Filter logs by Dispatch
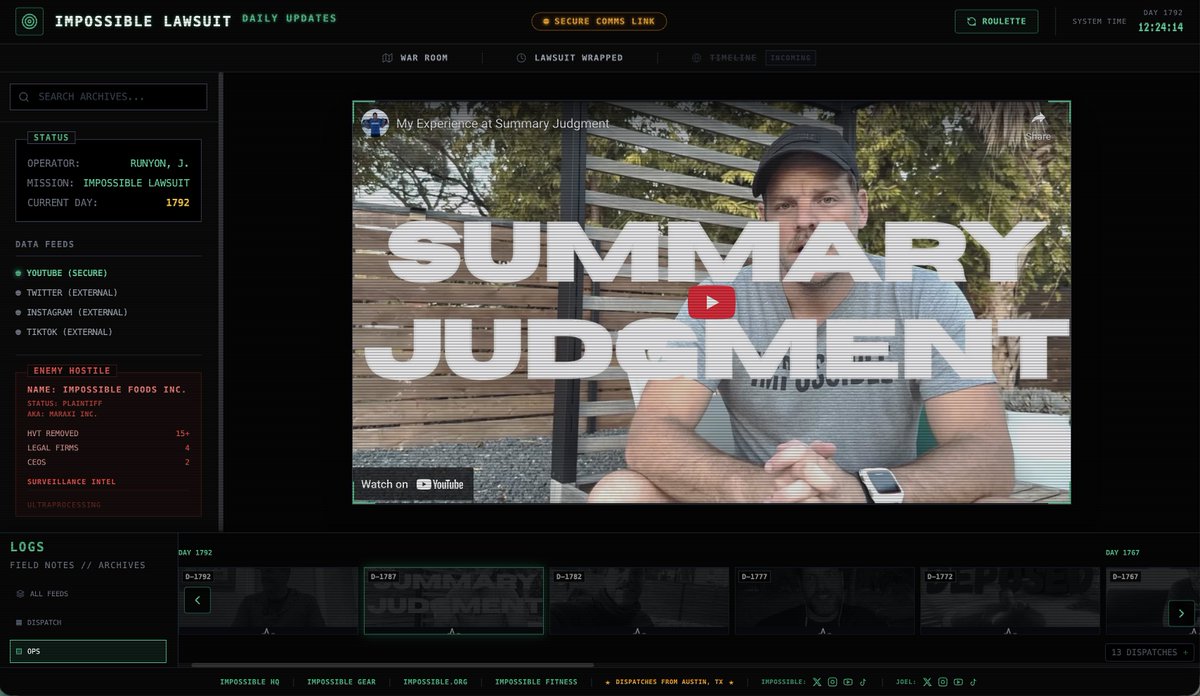1200x696 pixels. tap(88, 622)
